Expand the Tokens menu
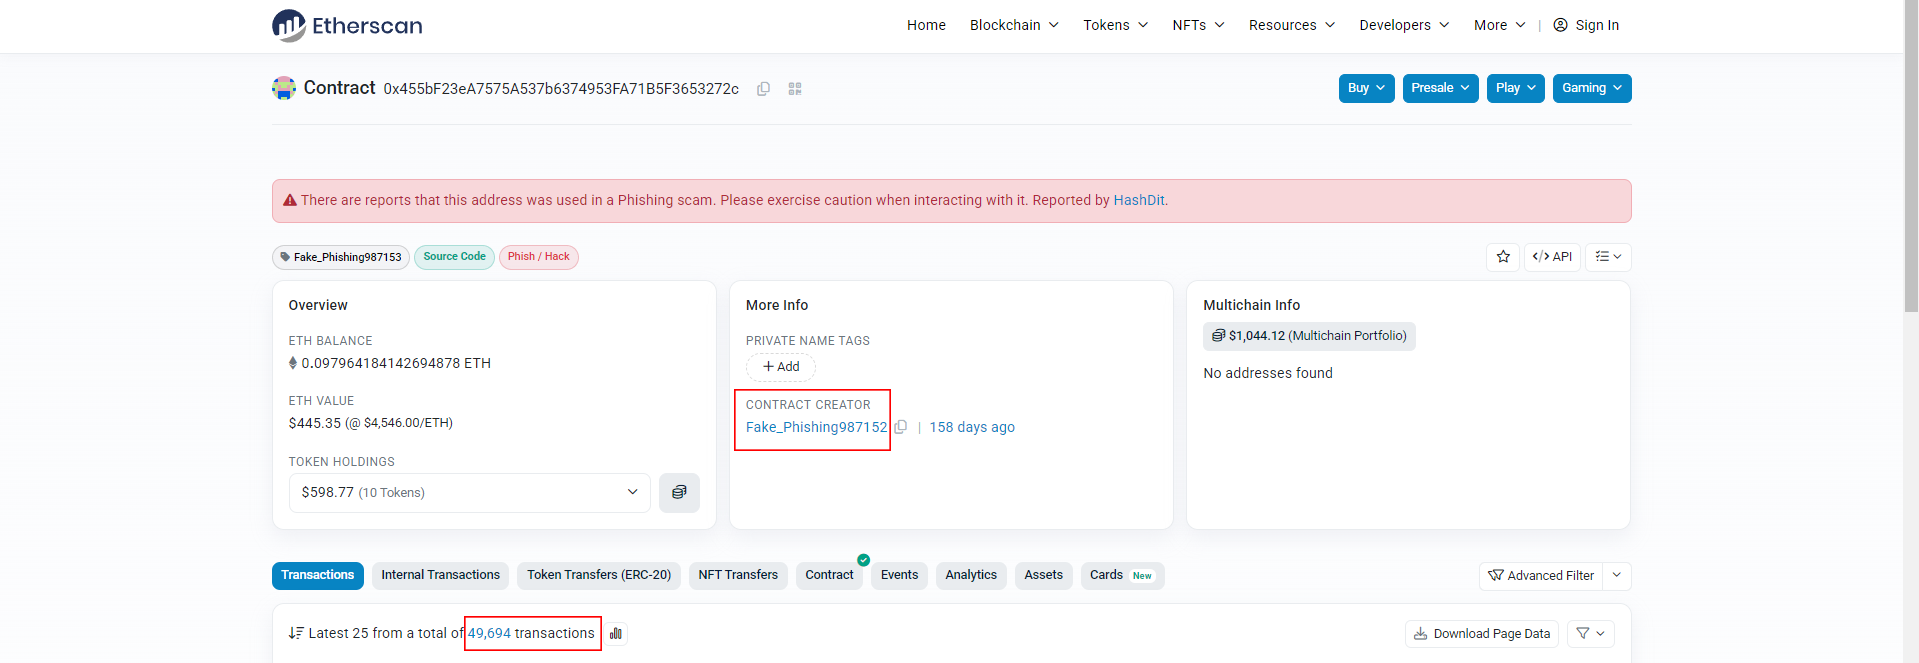The image size is (1919, 663). click(x=1115, y=25)
